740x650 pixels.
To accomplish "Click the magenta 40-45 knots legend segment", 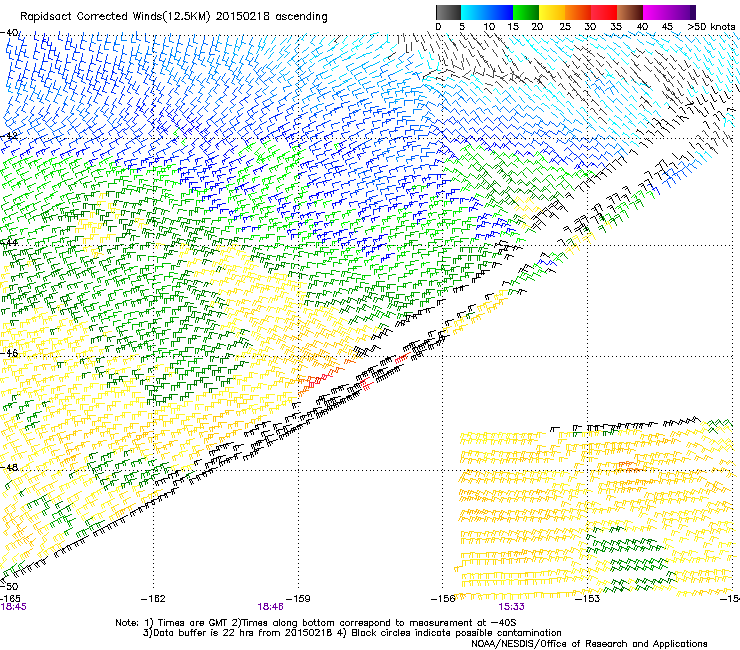I will click(x=656, y=12).
